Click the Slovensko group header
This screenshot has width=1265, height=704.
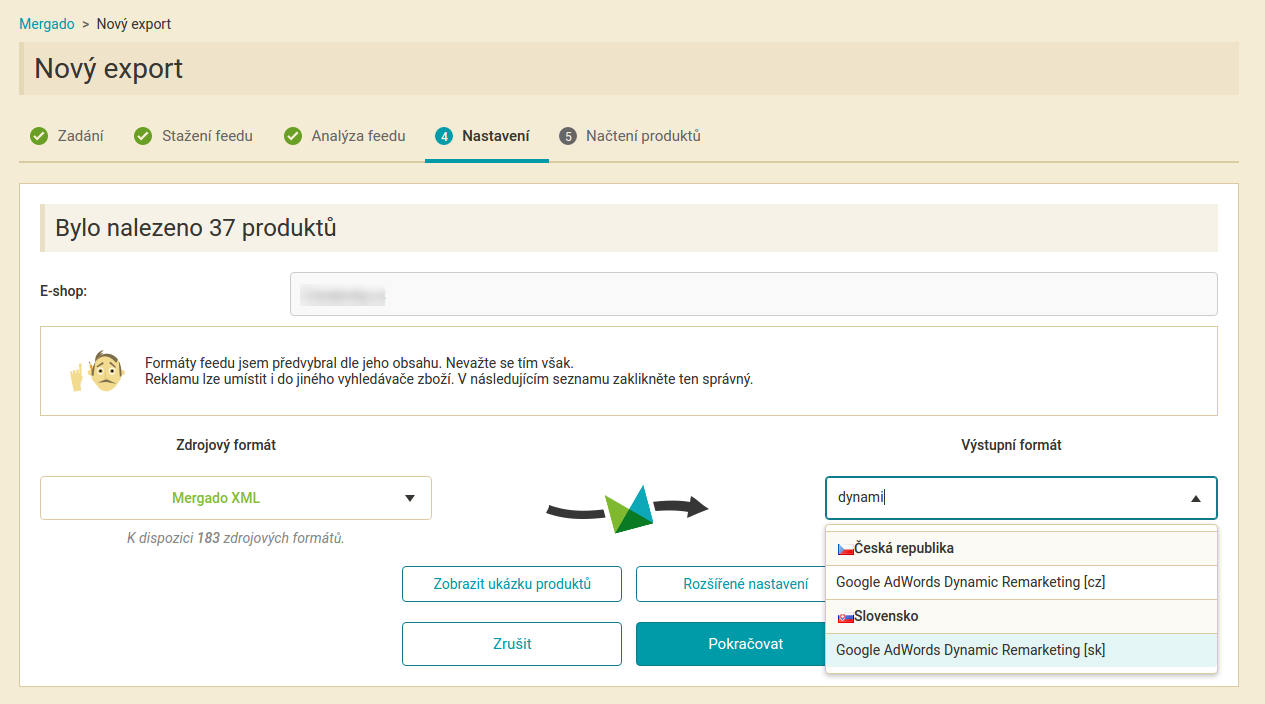pos(1021,616)
